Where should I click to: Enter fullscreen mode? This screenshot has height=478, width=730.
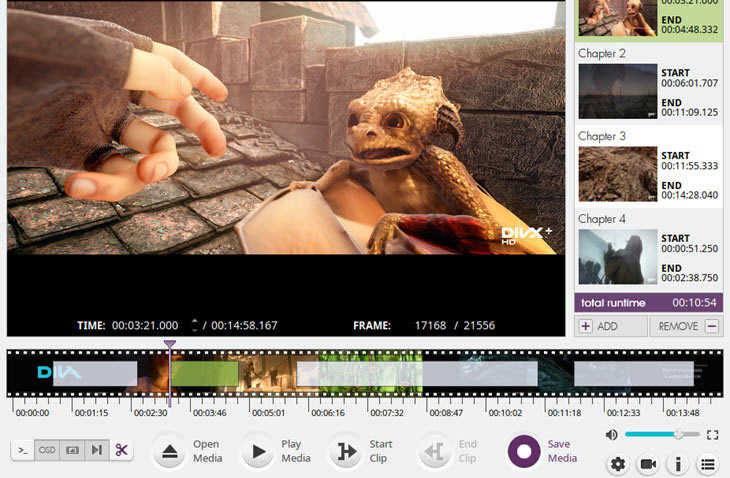pyautogui.click(x=712, y=435)
